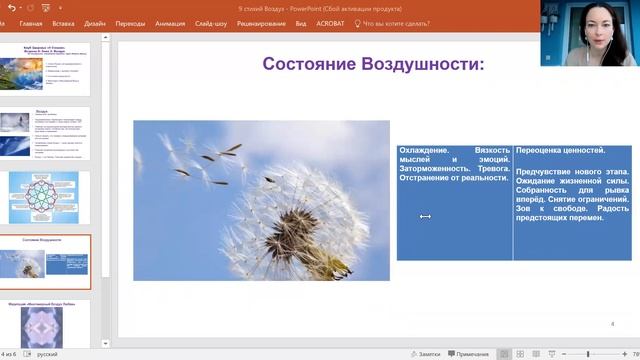The width and height of the screenshot is (640, 360).
Task: Start slideshow from beginning via quick access icon
Action: click(x=46, y=8)
